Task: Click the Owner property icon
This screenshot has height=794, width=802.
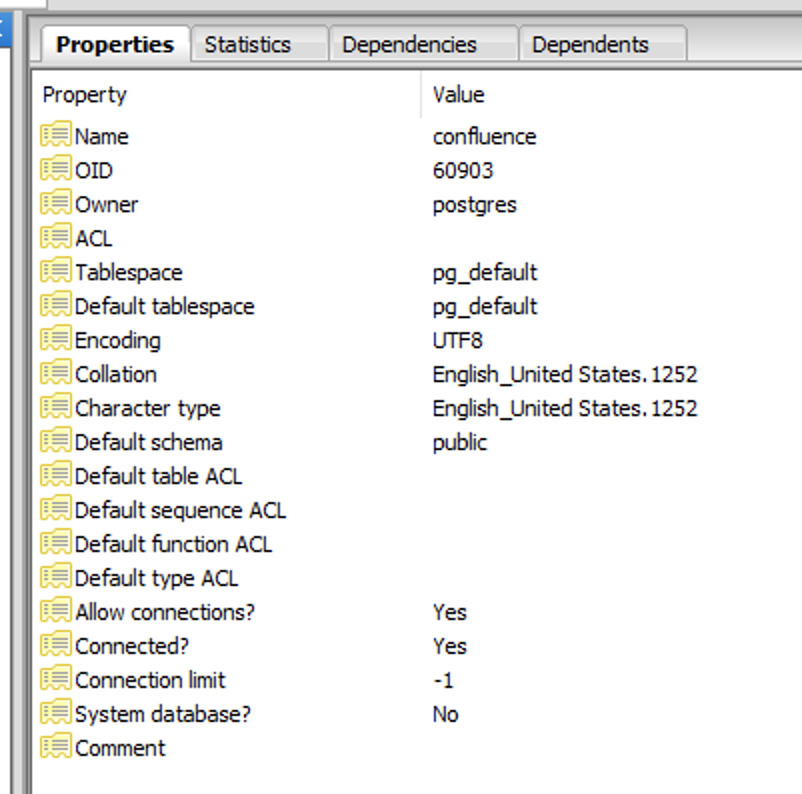Action: [x=56, y=203]
